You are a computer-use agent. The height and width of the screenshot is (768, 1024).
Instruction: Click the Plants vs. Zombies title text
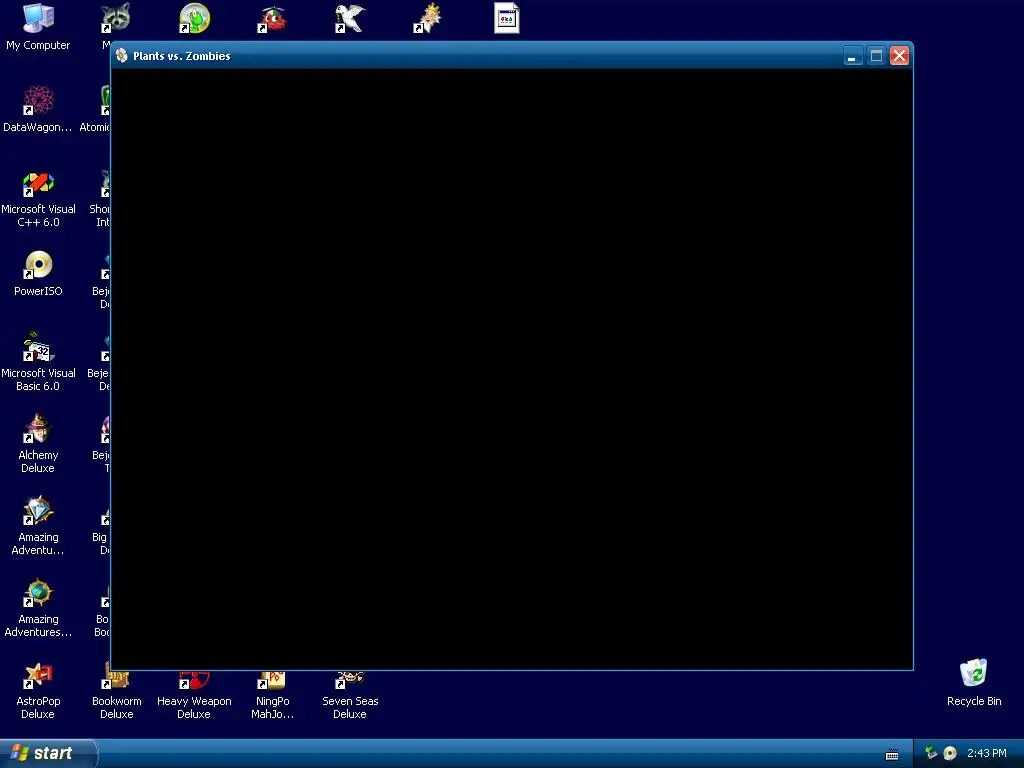pos(182,56)
